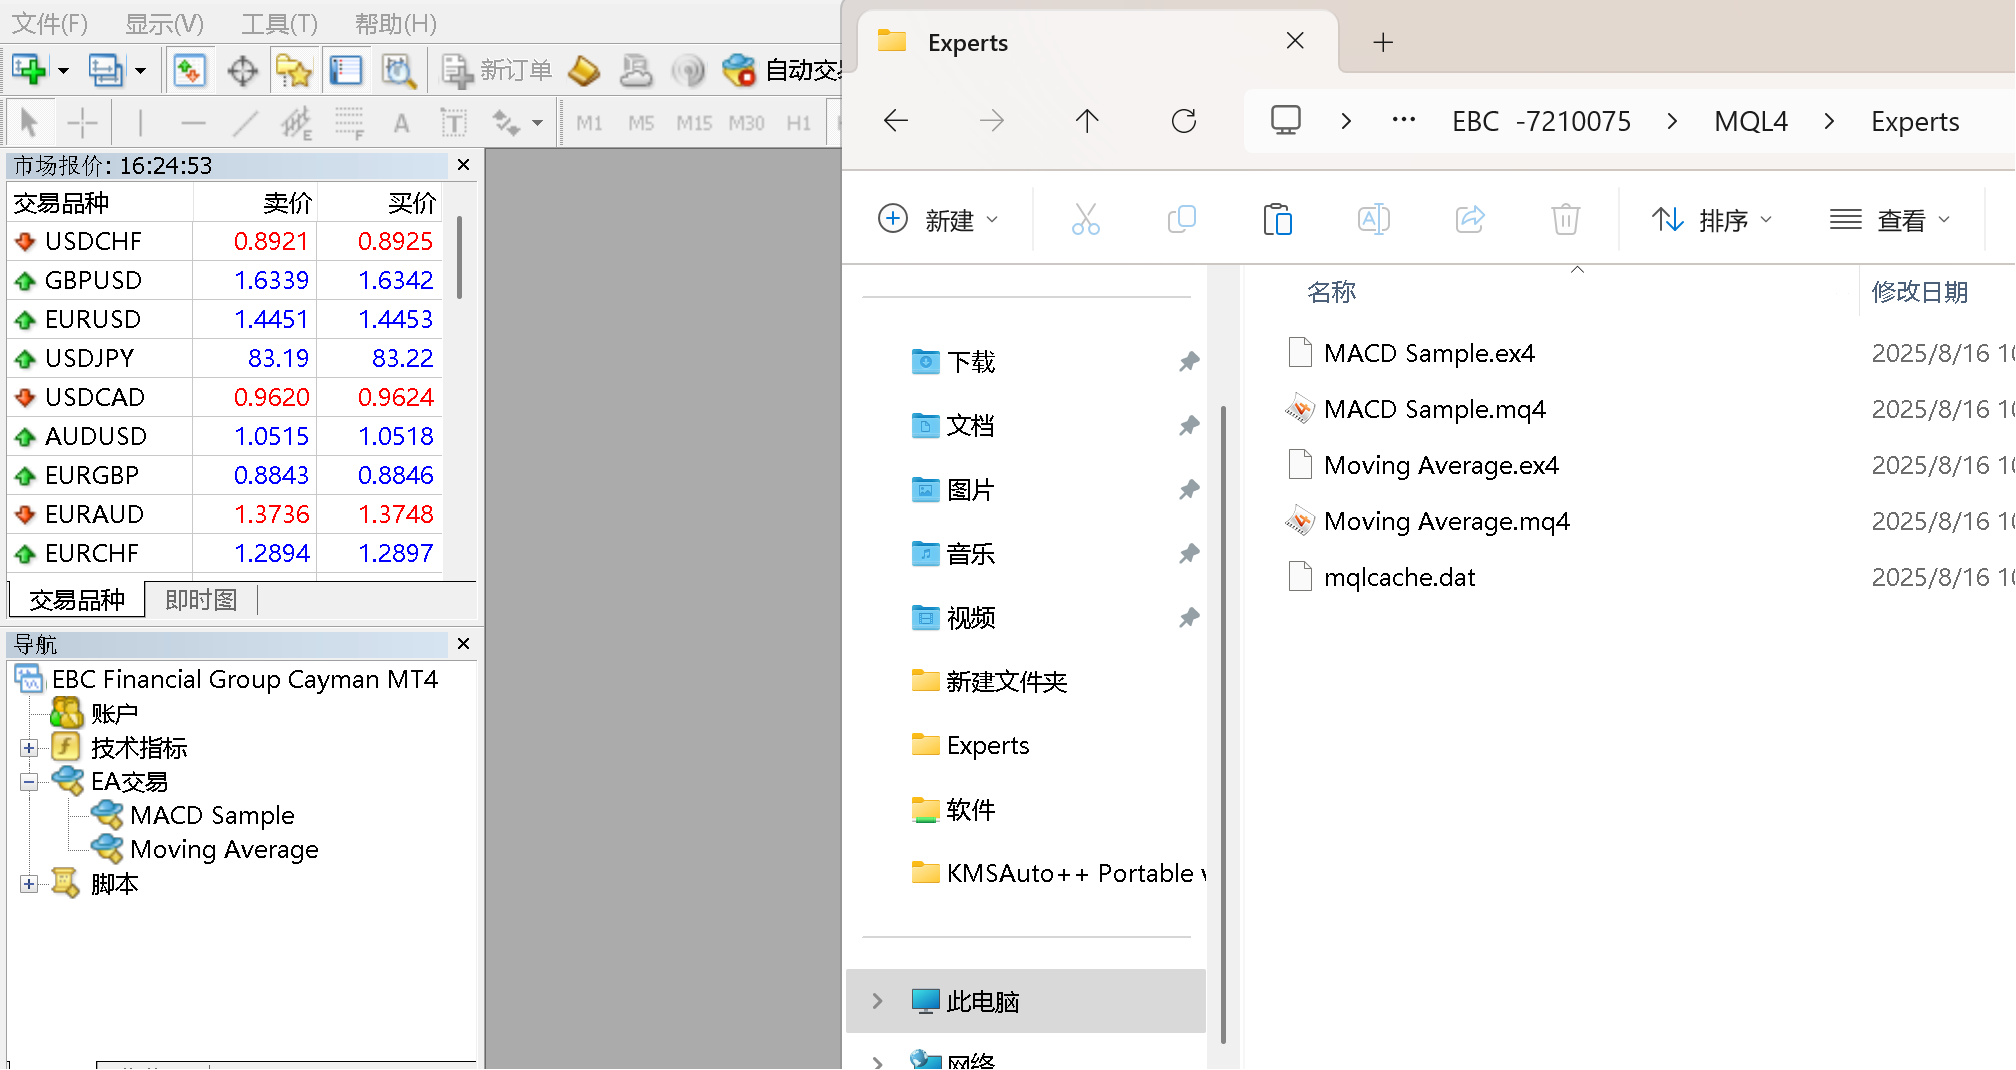Switch to the M15 timeframe
The width and height of the screenshot is (2016, 1070).
pos(694,123)
